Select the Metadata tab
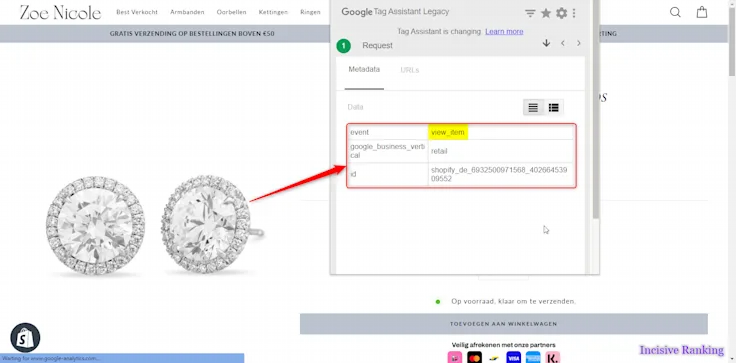This screenshot has height=363, width=736. point(364,70)
